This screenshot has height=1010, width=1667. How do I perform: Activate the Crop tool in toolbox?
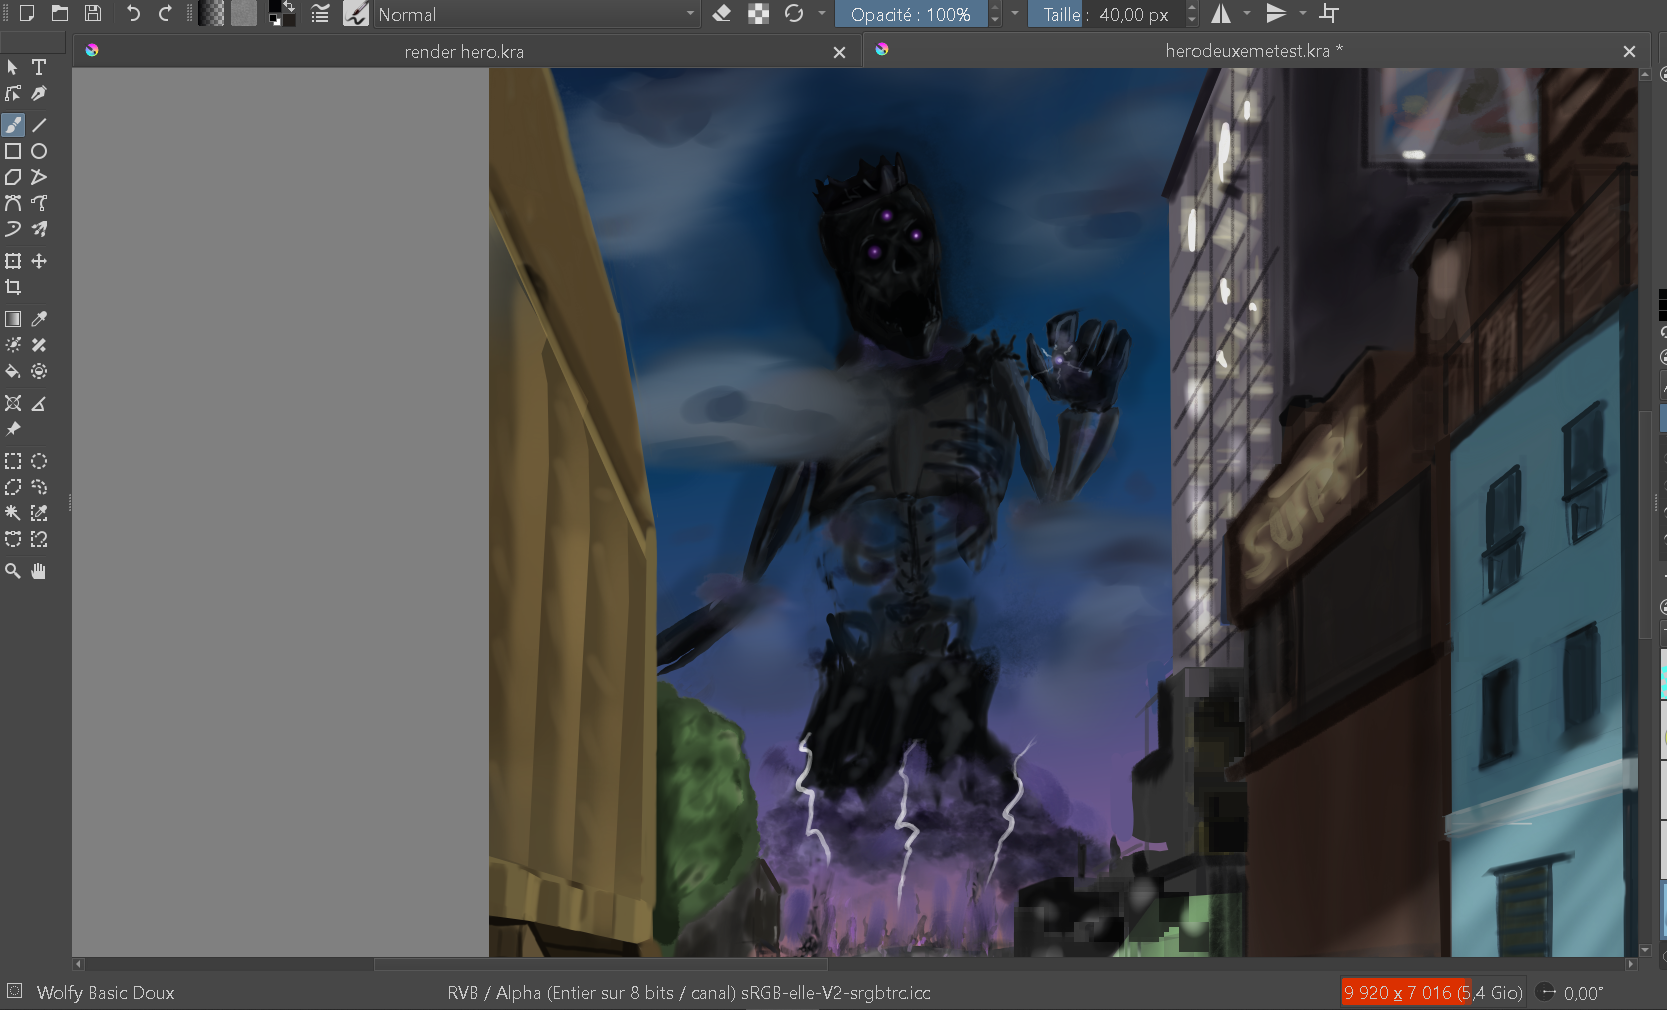(x=13, y=287)
